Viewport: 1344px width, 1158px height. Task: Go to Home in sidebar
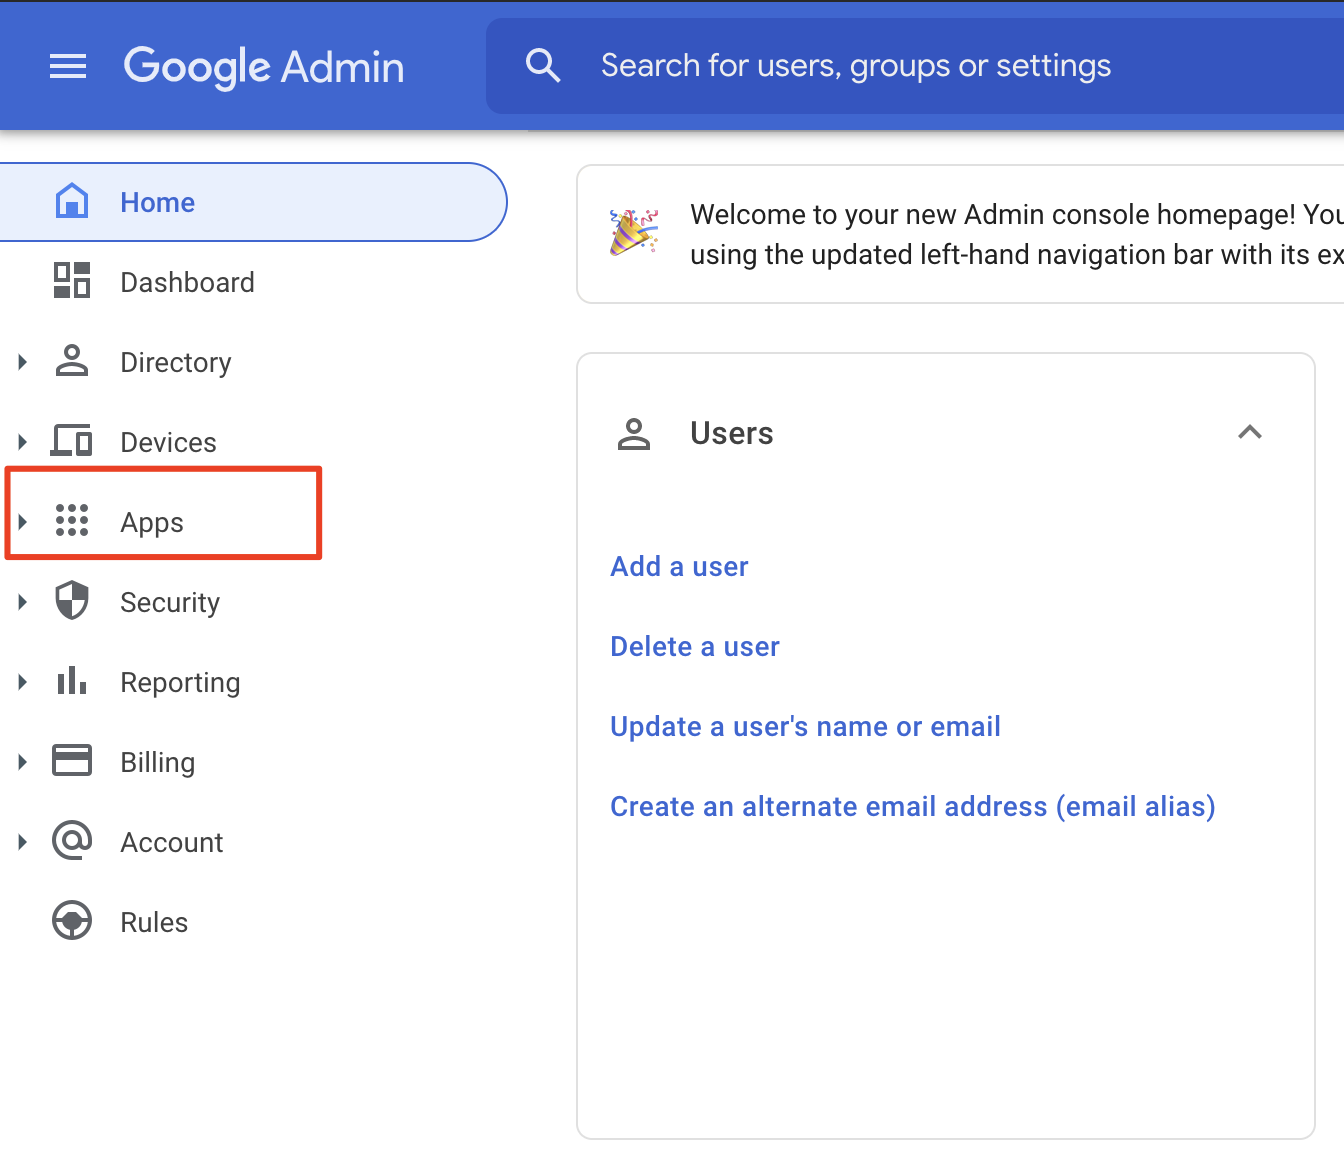point(252,202)
